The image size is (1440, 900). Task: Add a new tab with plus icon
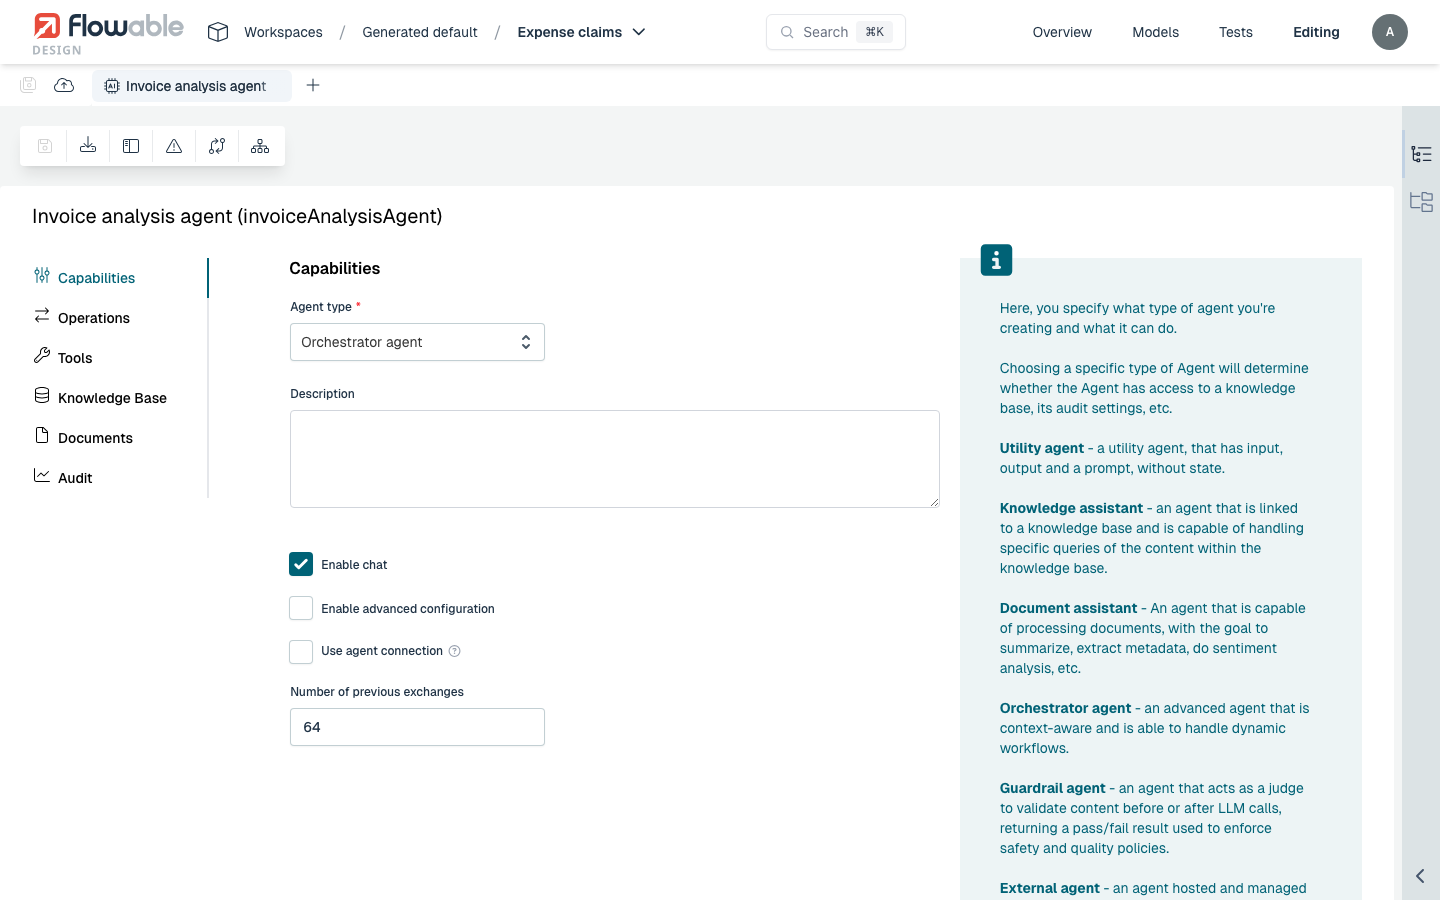click(313, 85)
